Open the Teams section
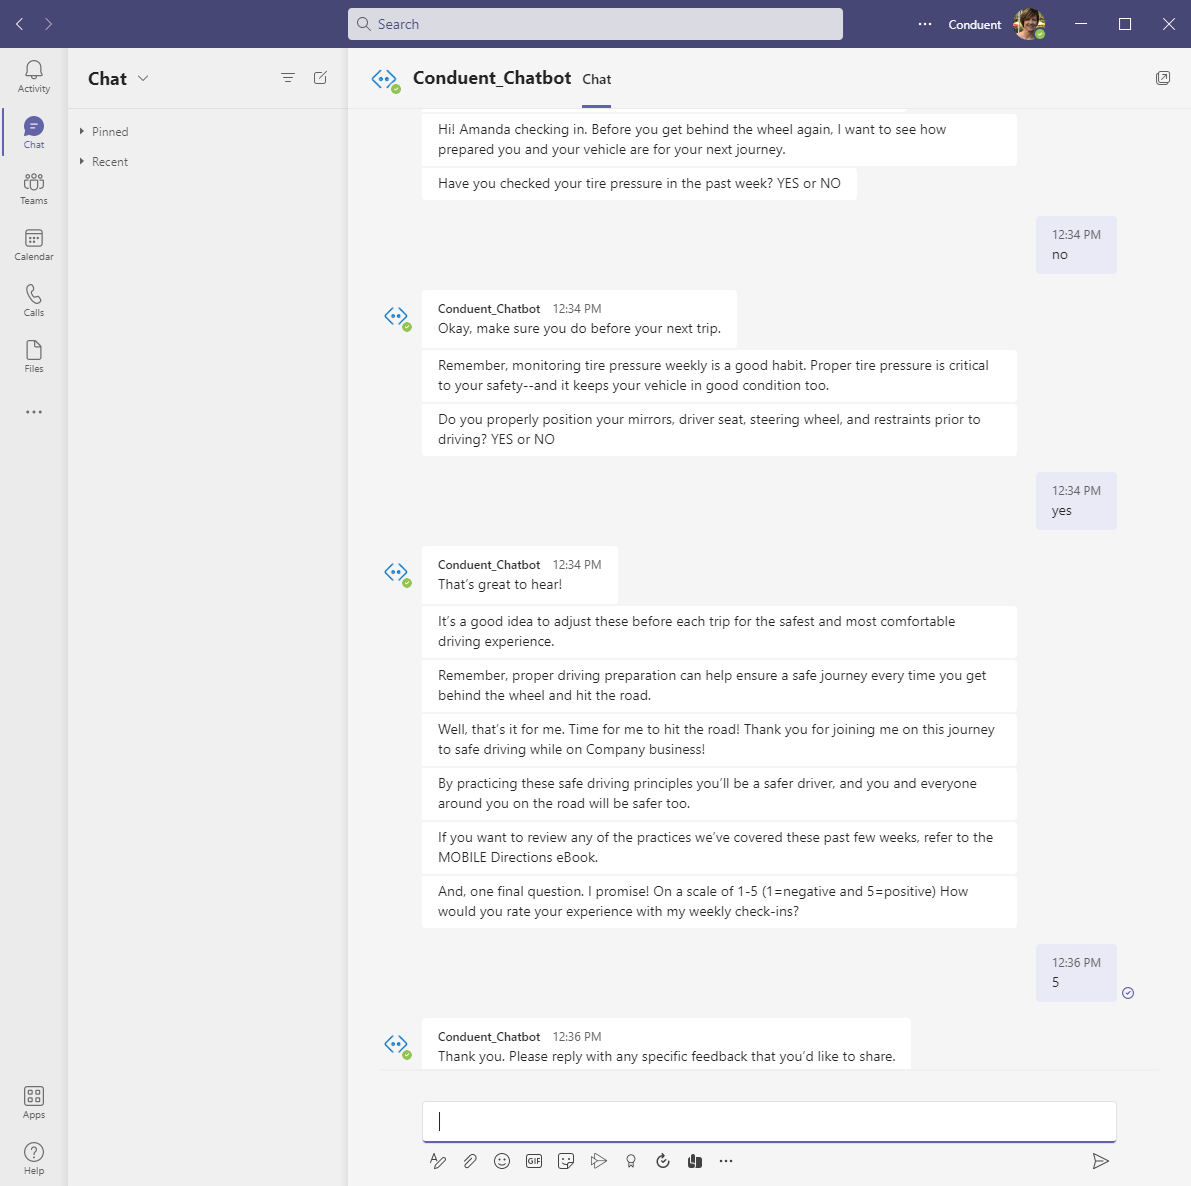The width and height of the screenshot is (1191, 1186). tap(33, 189)
